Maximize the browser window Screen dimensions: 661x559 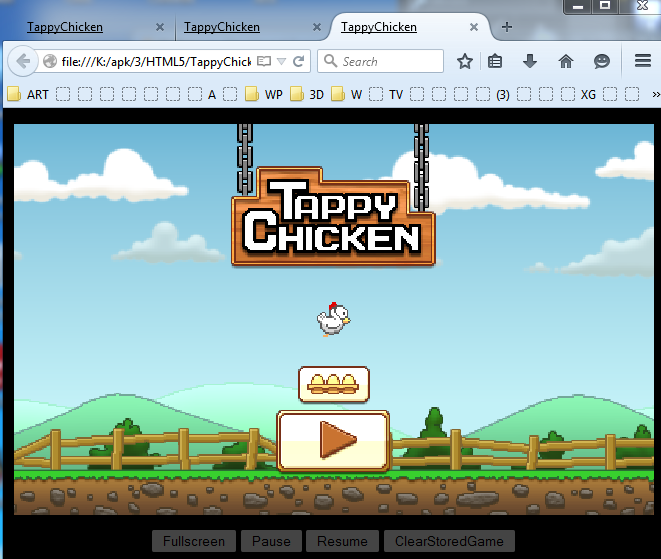pos(605,6)
